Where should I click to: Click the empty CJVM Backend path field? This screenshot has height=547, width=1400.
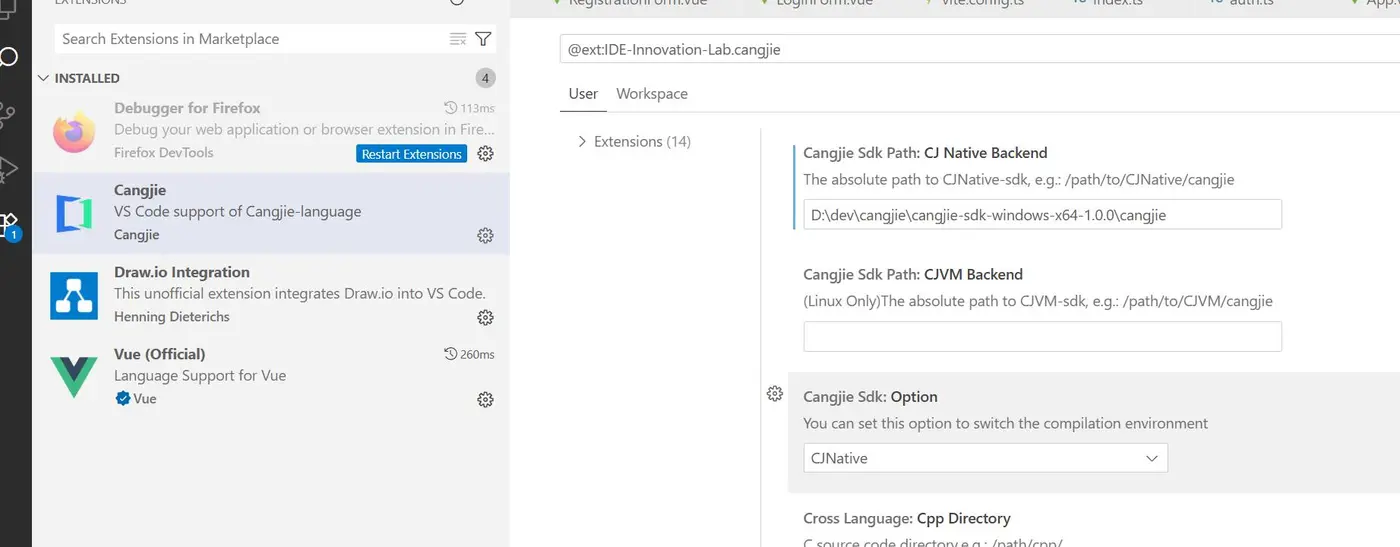1042,337
